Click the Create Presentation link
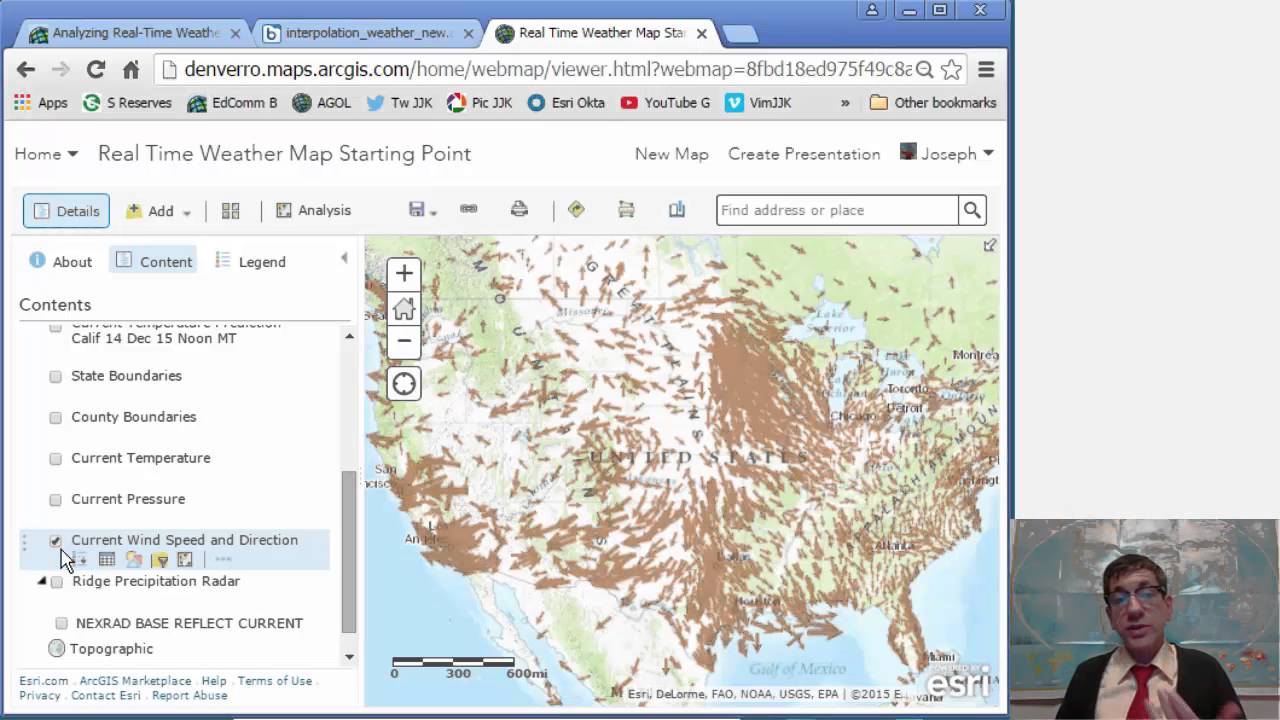Screen dimensions: 1280x720 [x=804, y=154]
